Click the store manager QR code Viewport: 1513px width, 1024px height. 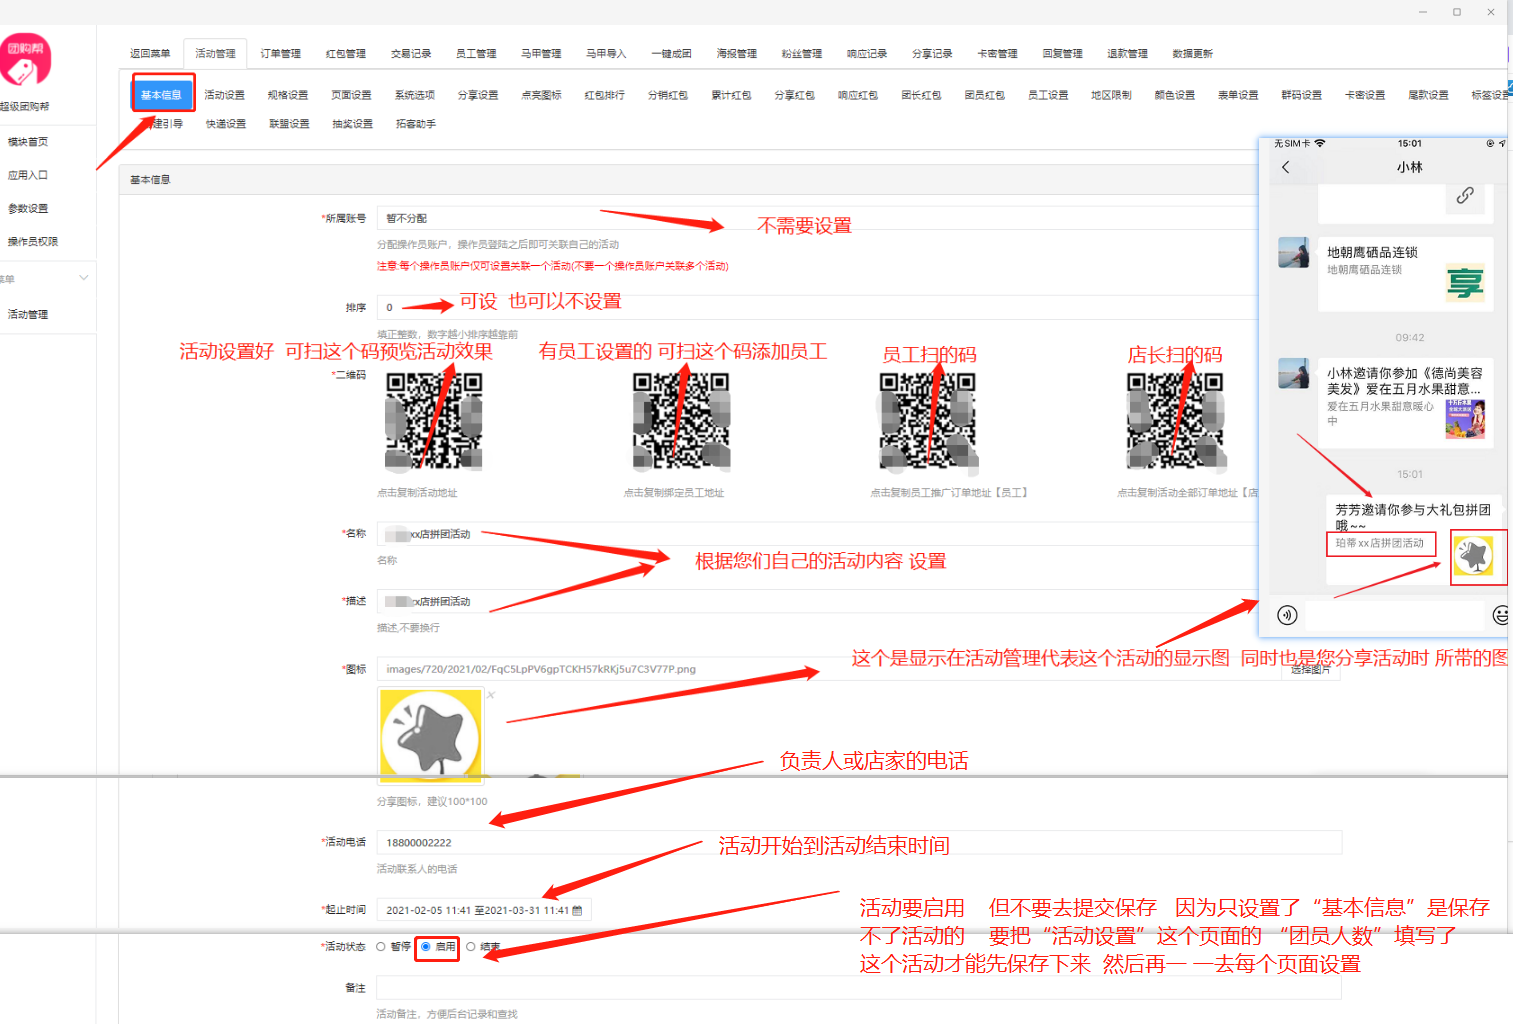point(1175,421)
